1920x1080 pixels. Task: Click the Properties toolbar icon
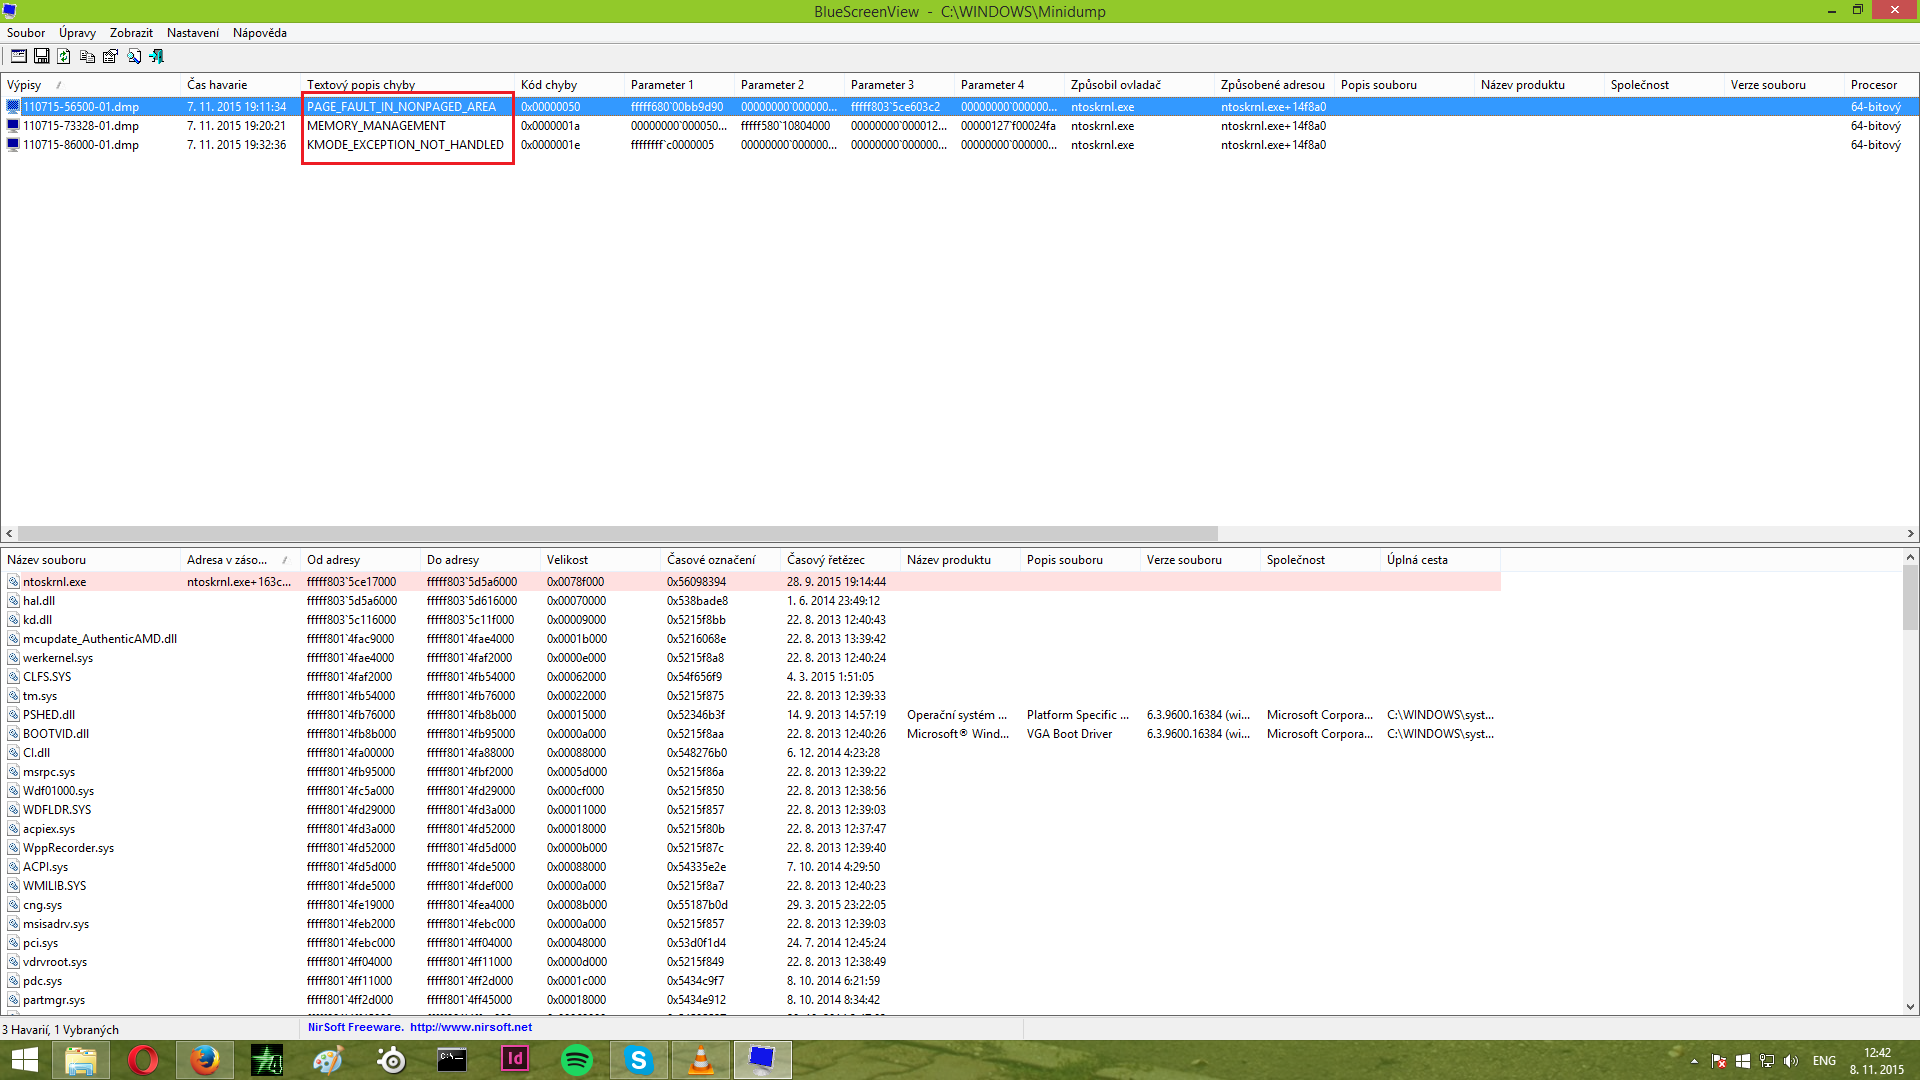point(111,57)
